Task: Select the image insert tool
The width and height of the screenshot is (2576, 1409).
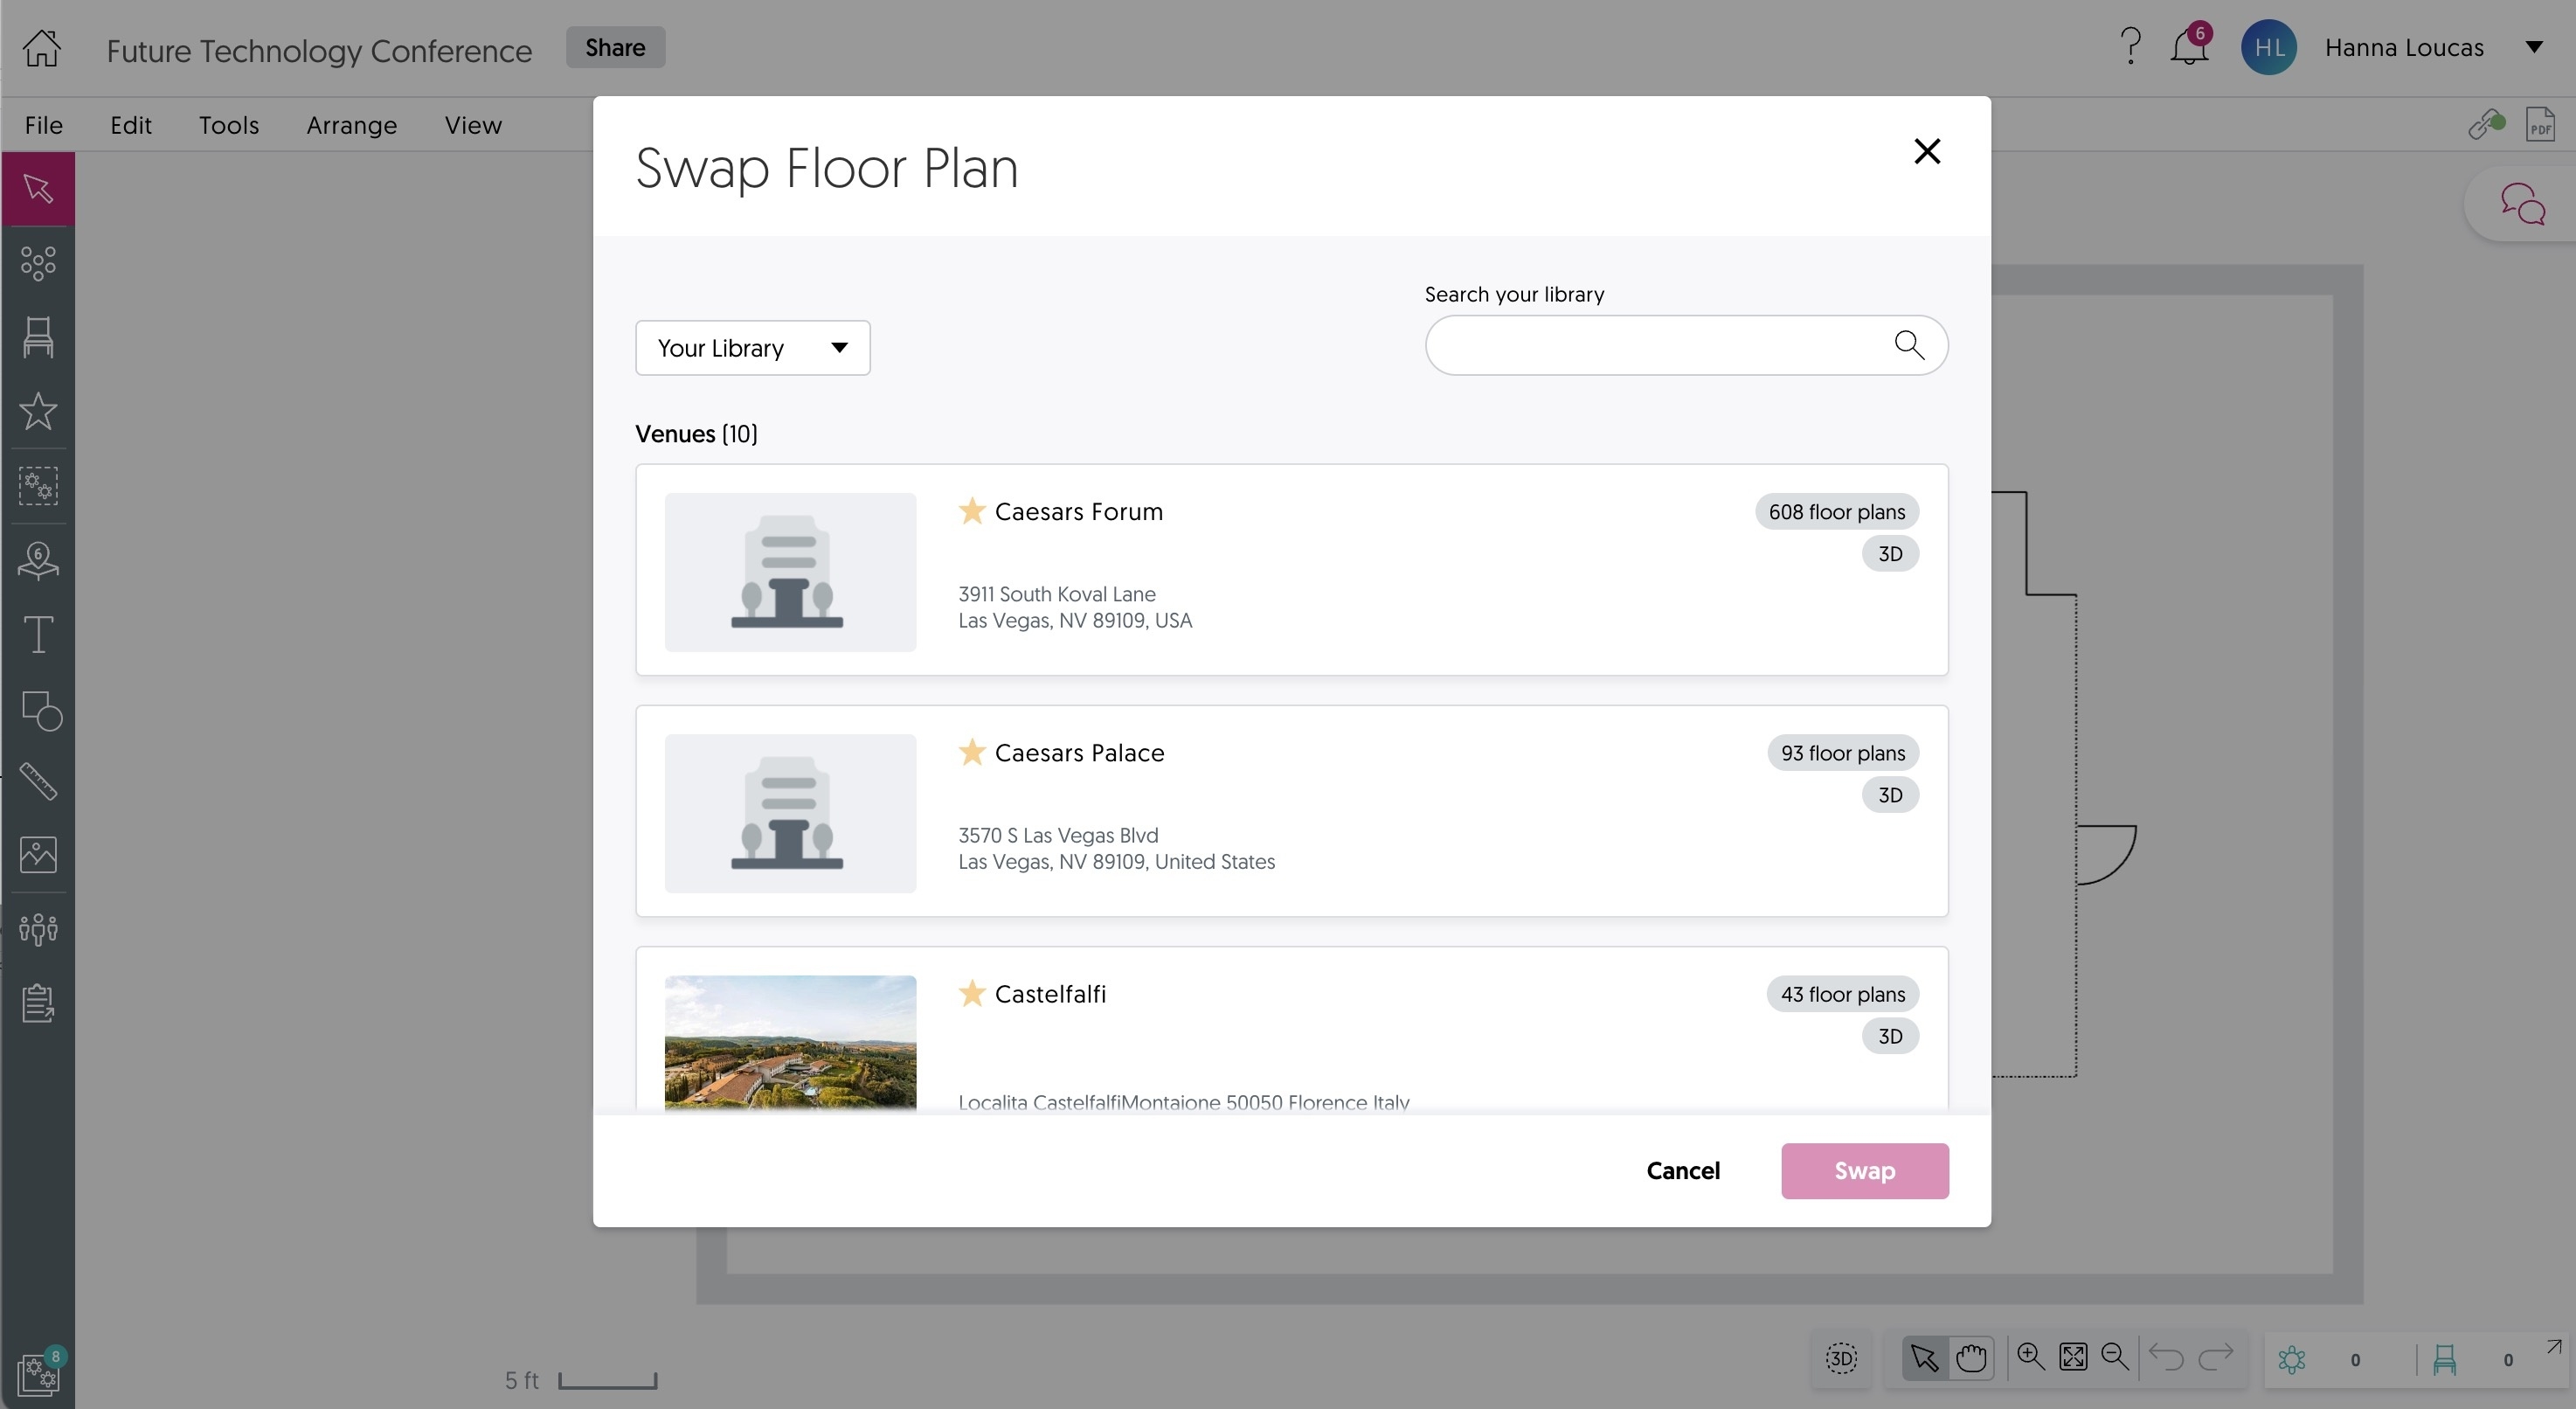Action: [38, 854]
